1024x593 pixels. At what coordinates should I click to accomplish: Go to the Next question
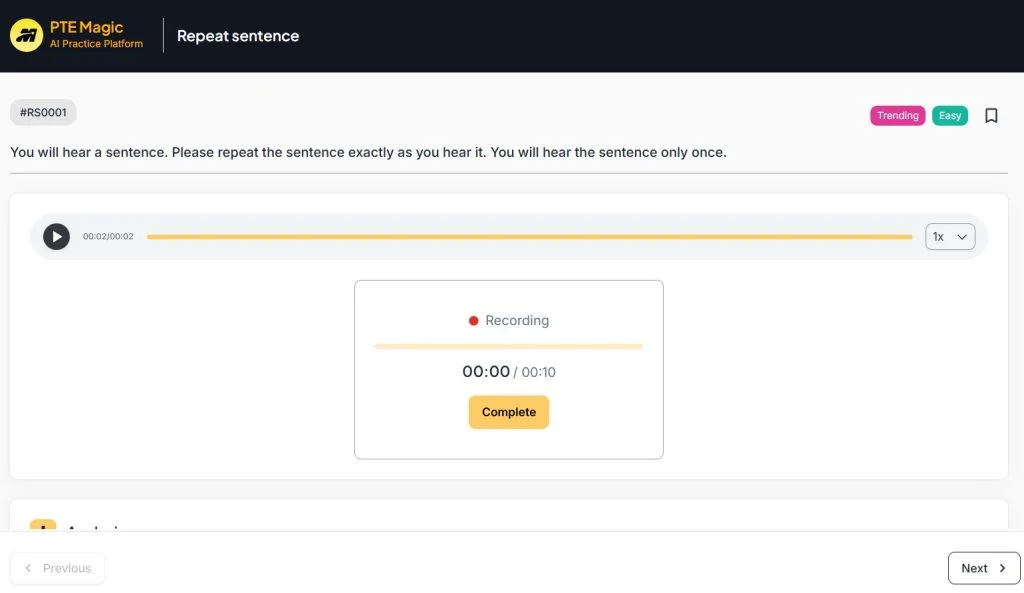[983, 568]
